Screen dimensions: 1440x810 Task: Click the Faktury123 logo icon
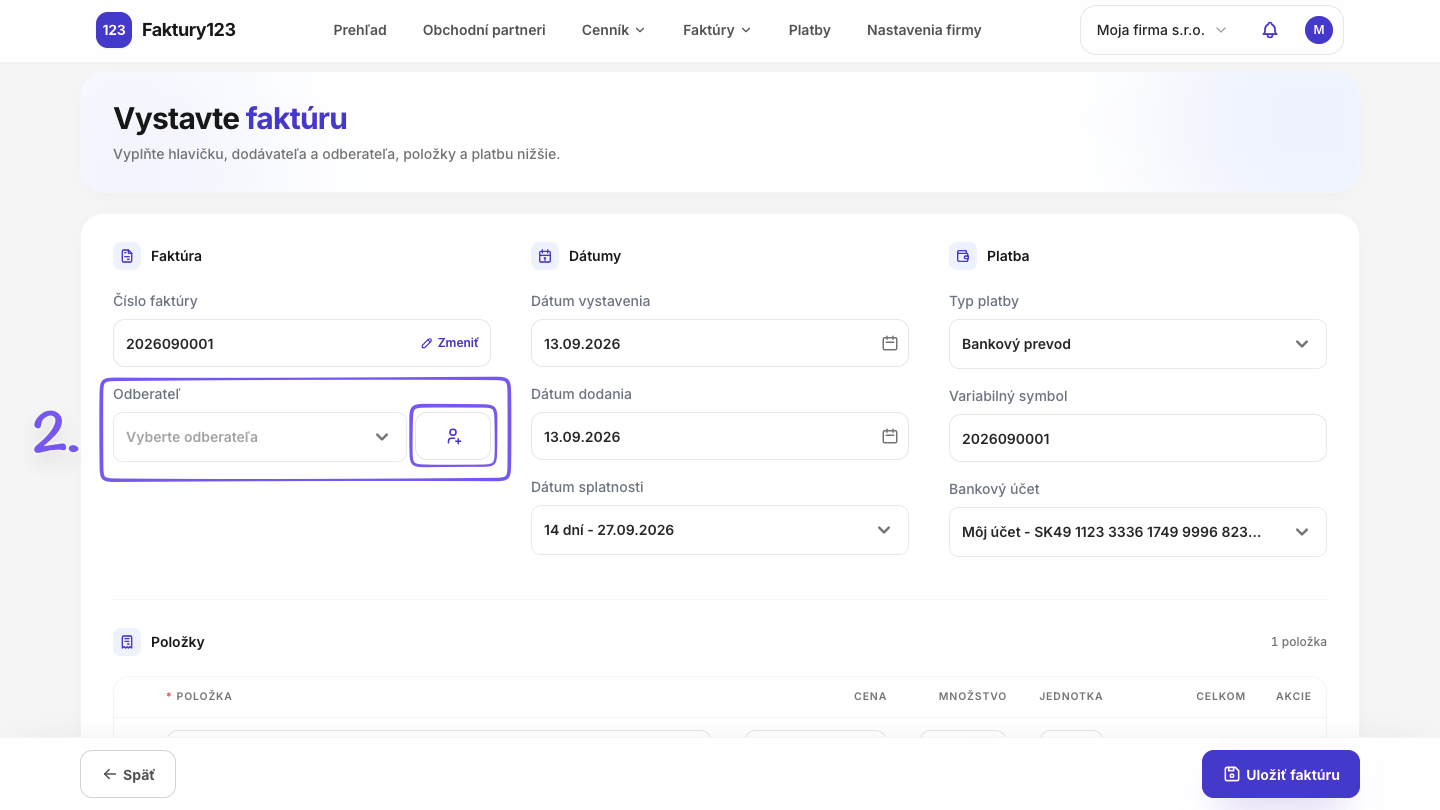coord(114,30)
